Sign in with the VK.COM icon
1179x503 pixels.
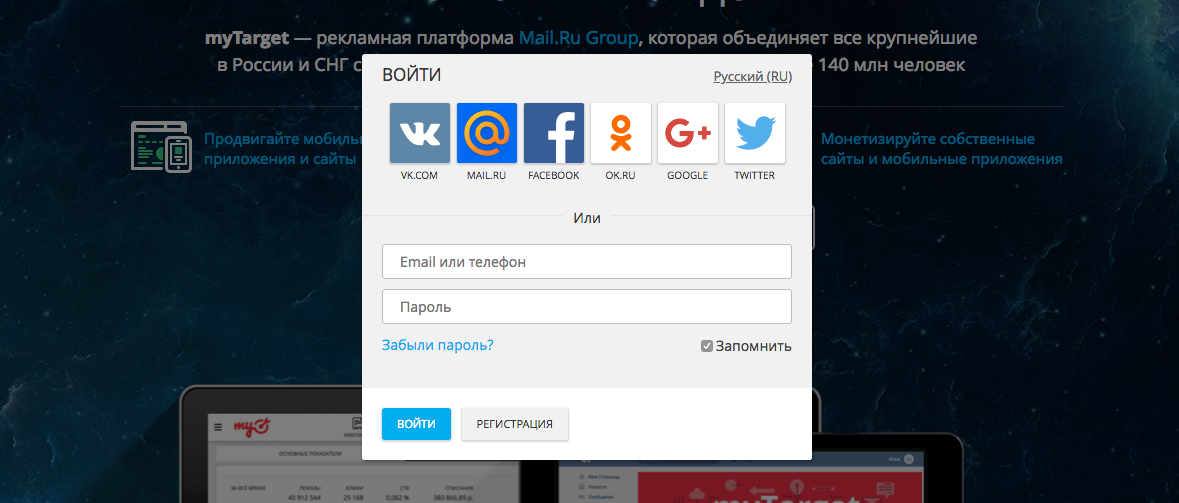click(420, 133)
